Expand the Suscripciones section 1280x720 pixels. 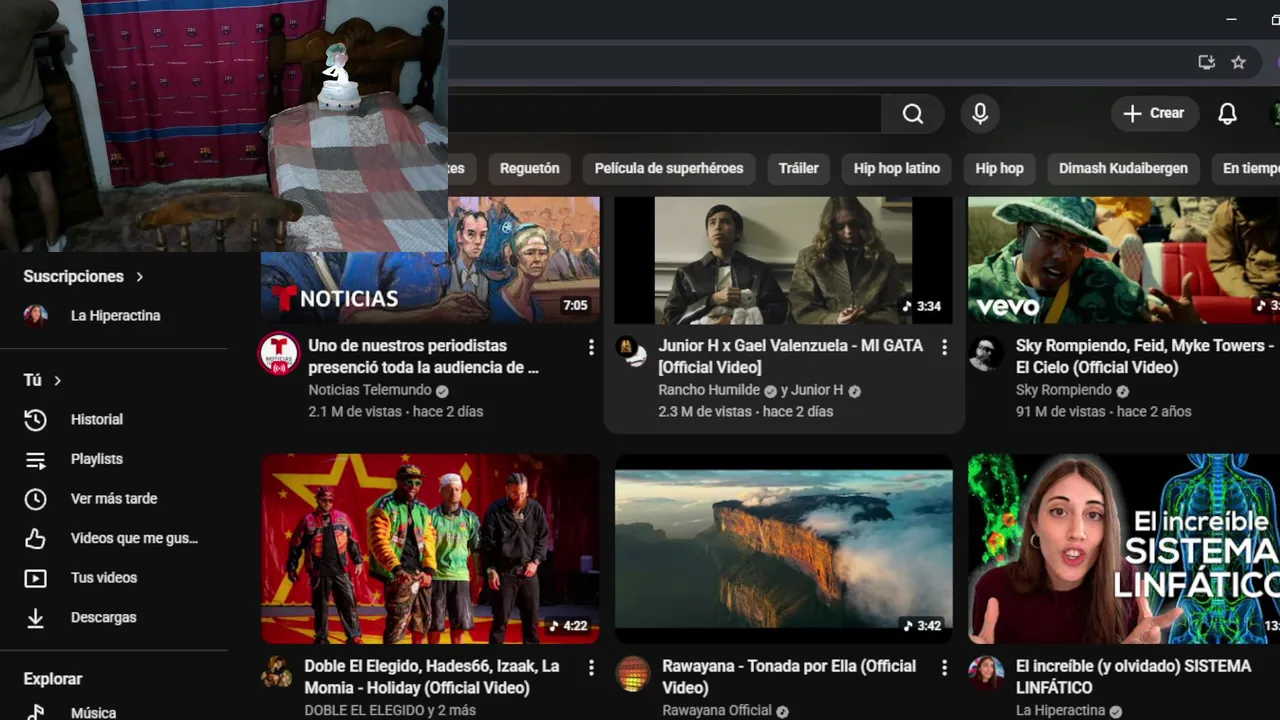point(84,276)
